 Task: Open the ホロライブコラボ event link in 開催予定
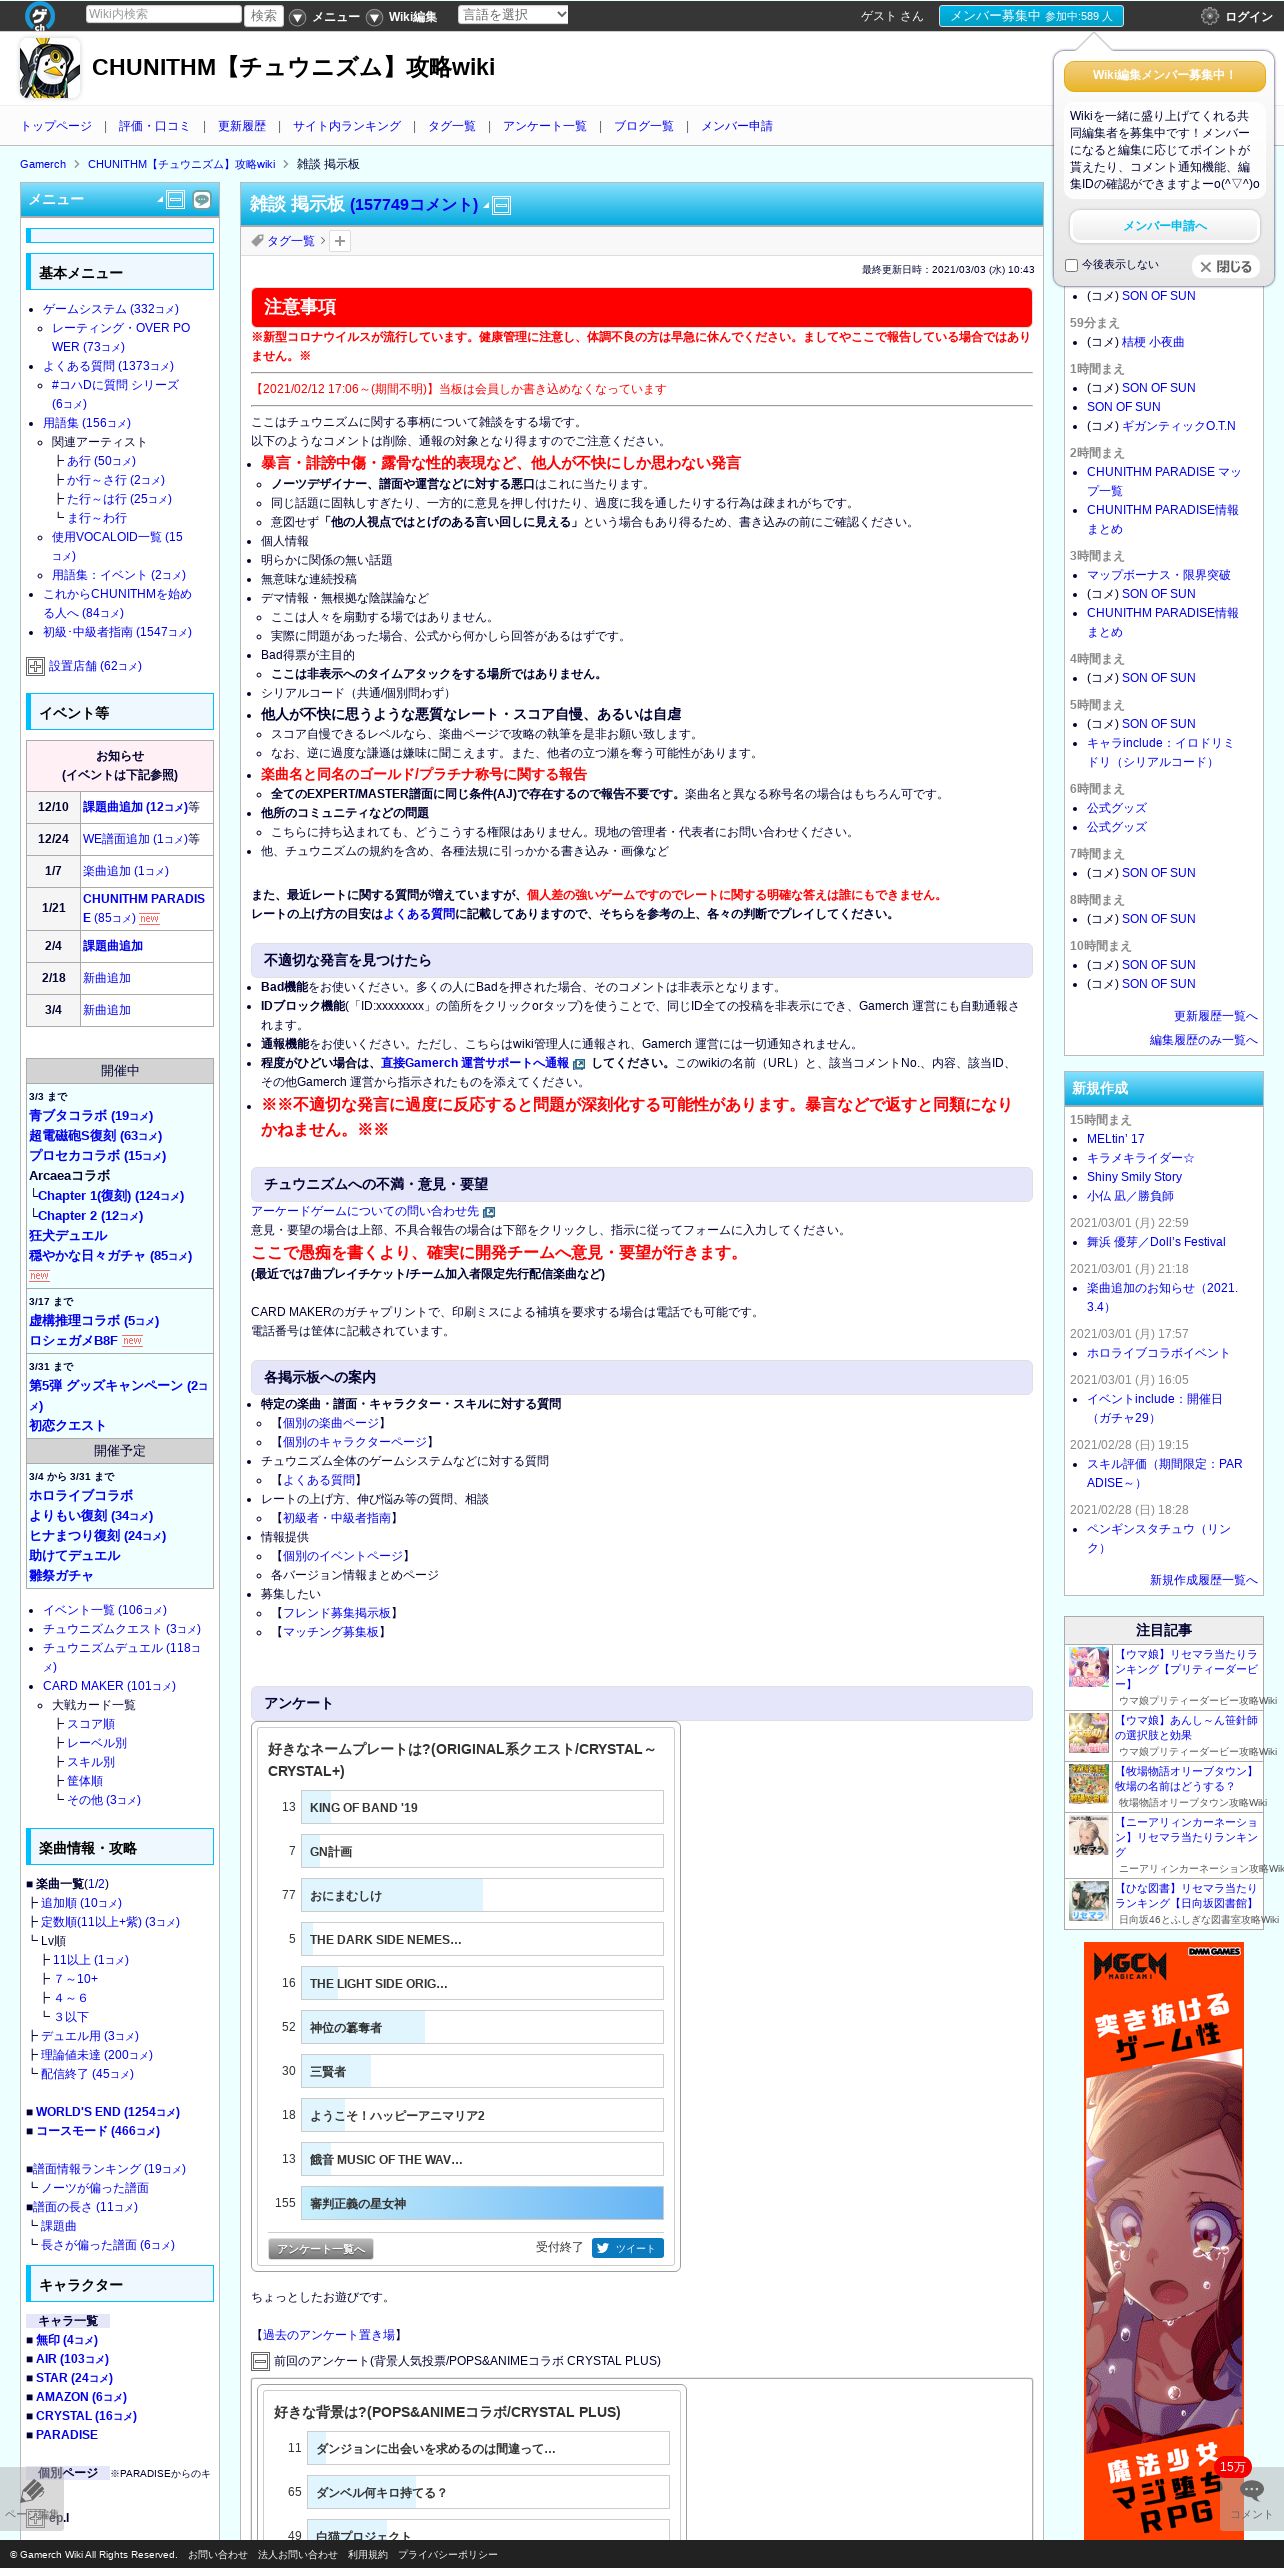81,1496
